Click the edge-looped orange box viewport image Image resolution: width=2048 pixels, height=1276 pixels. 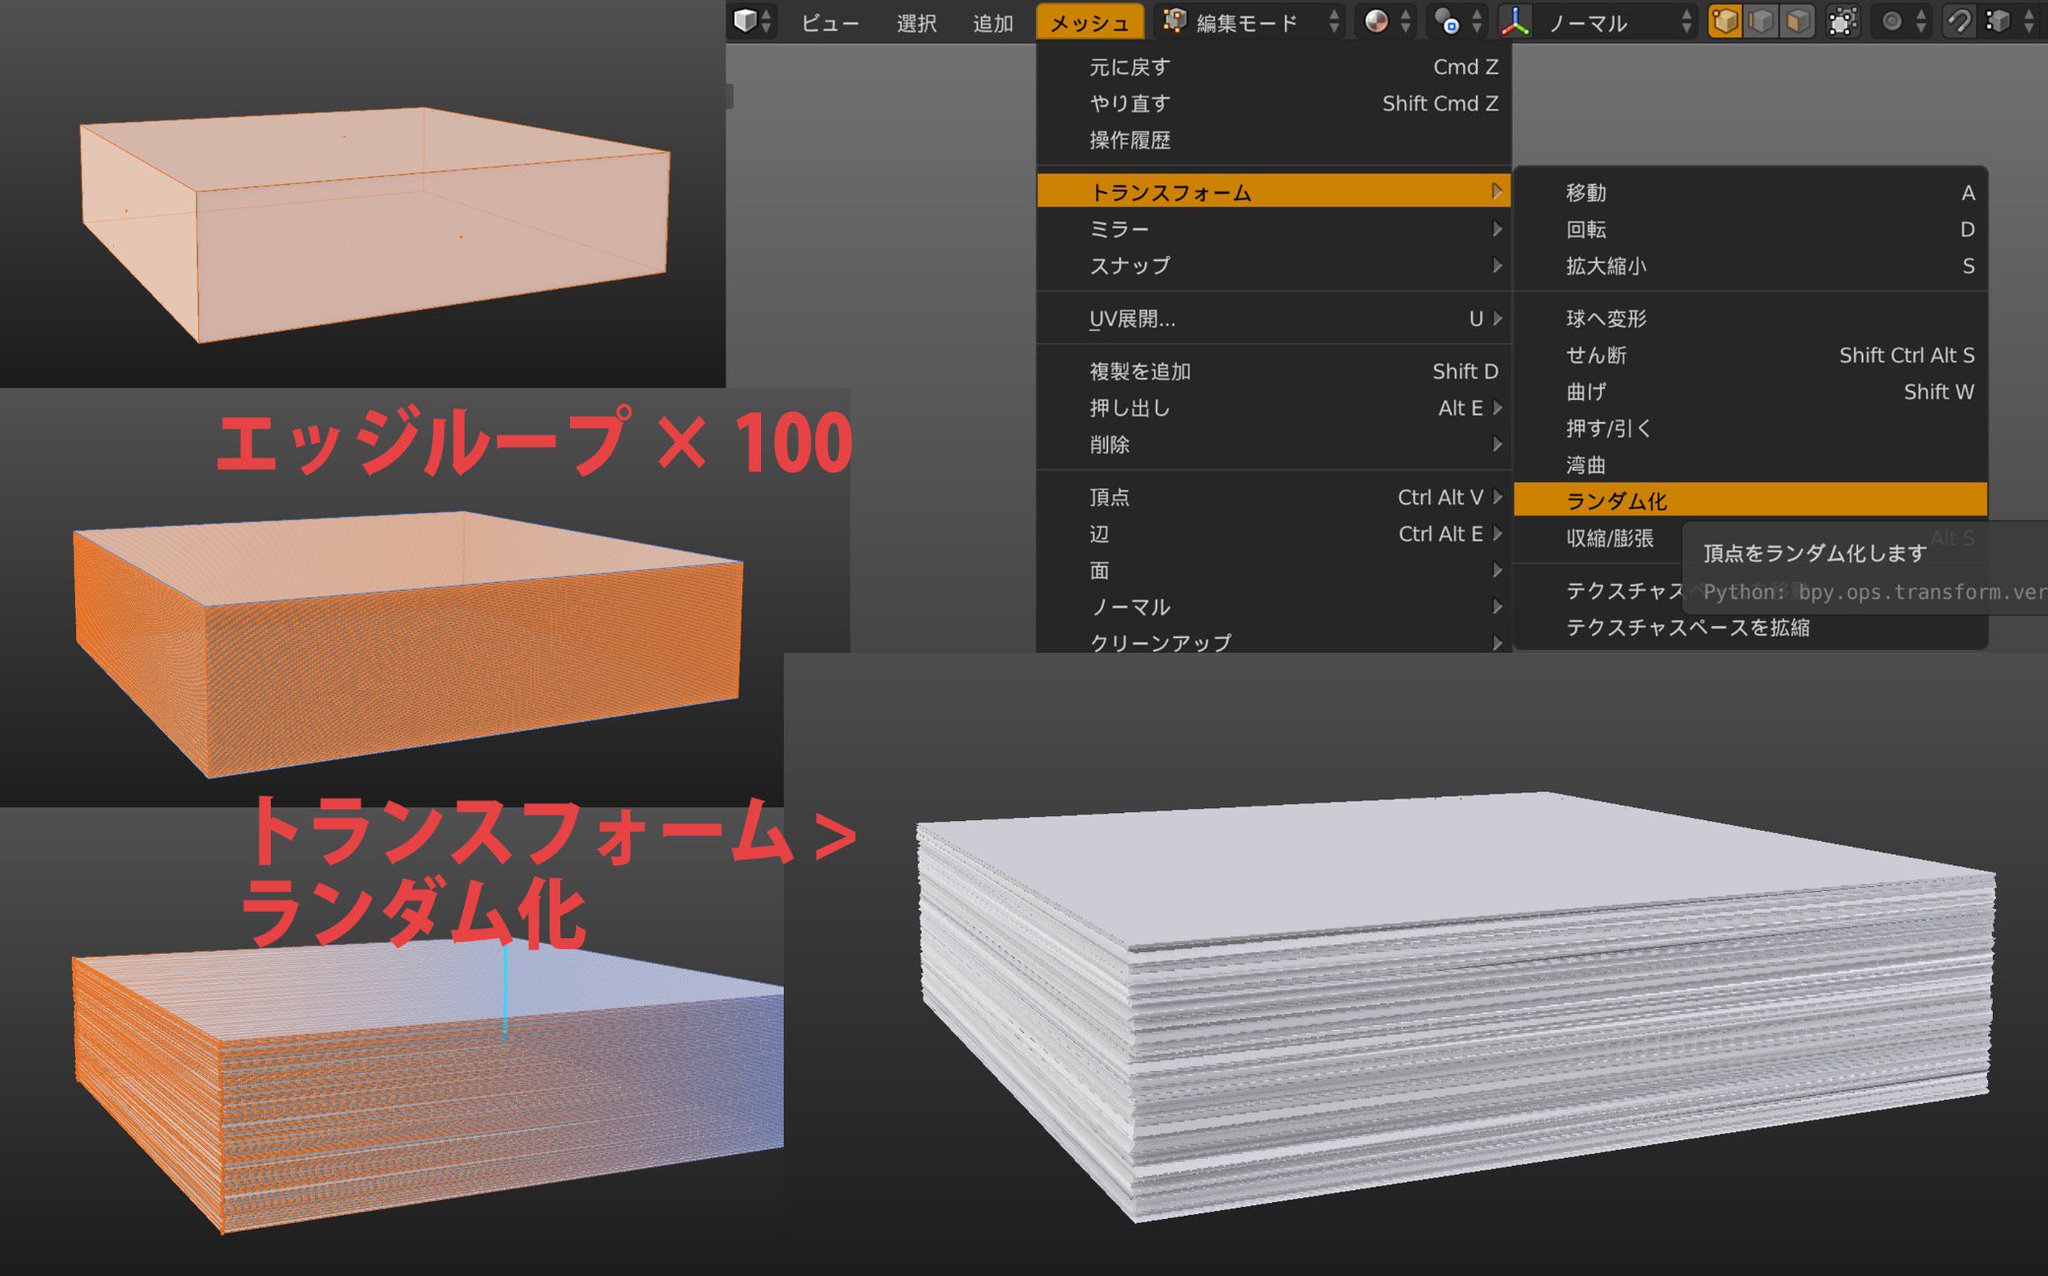click(425, 598)
